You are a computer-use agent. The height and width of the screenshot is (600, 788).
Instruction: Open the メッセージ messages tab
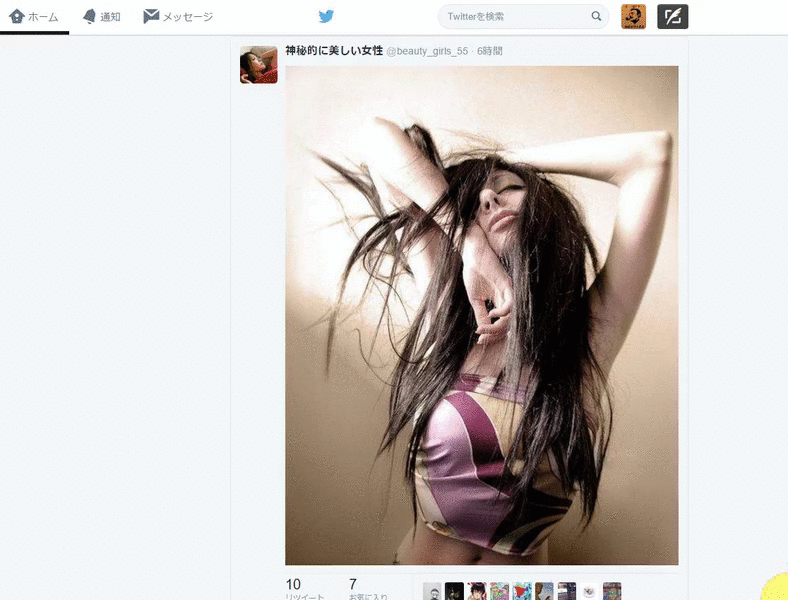click(x=178, y=17)
